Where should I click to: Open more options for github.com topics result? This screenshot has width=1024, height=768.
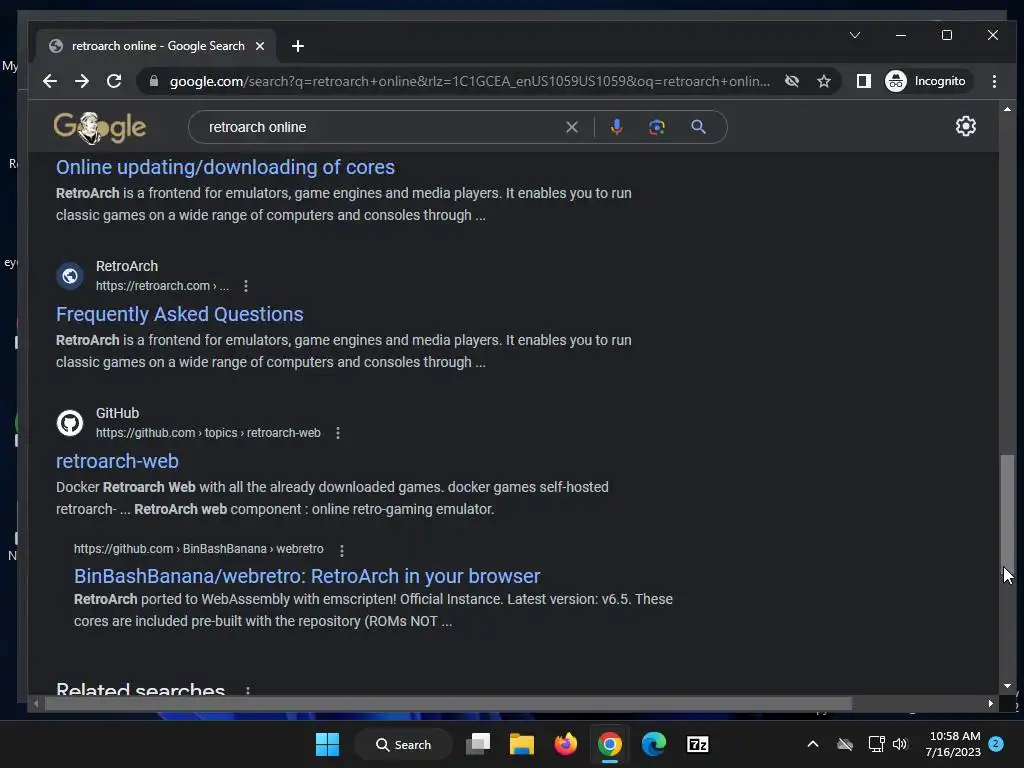(x=338, y=433)
